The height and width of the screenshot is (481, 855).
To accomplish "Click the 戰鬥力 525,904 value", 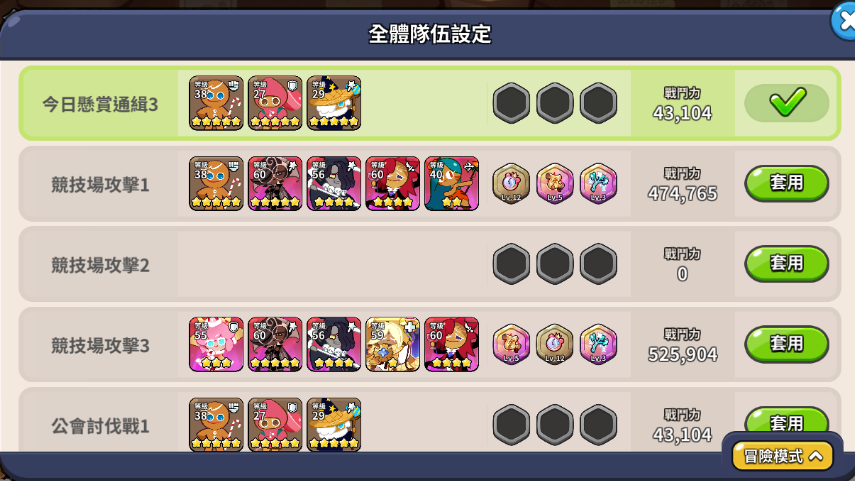I will tap(682, 354).
